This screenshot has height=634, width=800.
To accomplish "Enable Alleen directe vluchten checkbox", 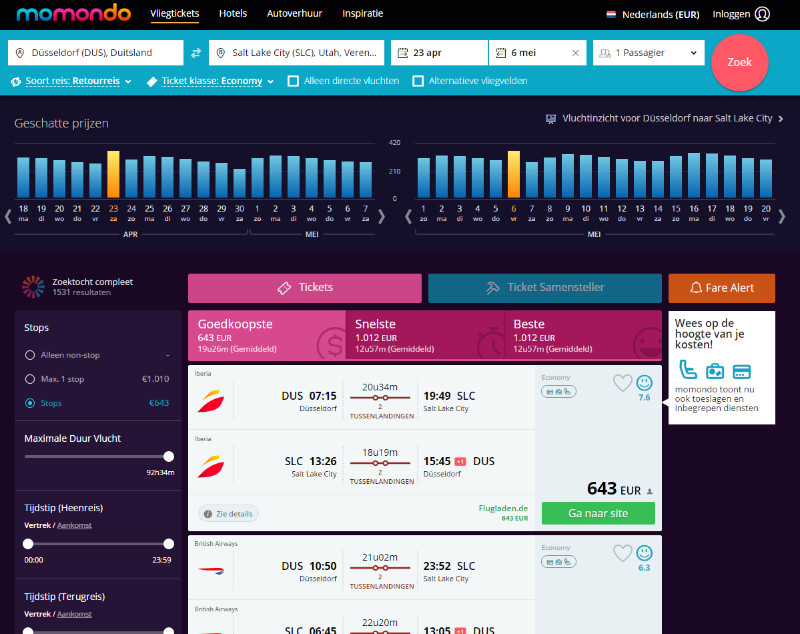I will pyautogui.click(x=293, y=81).
